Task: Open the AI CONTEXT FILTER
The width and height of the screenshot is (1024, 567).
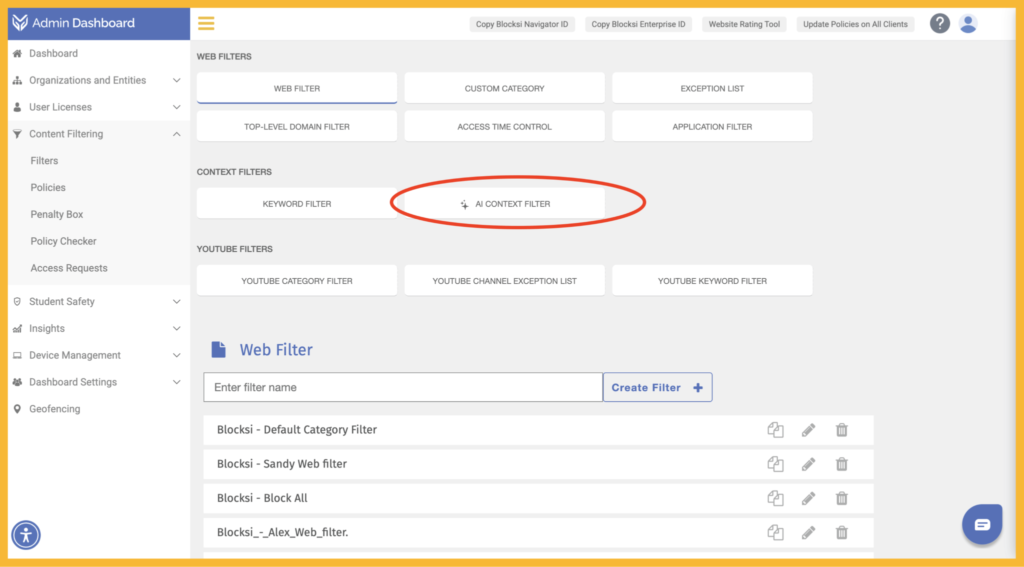Action: [x=504, y=204]
